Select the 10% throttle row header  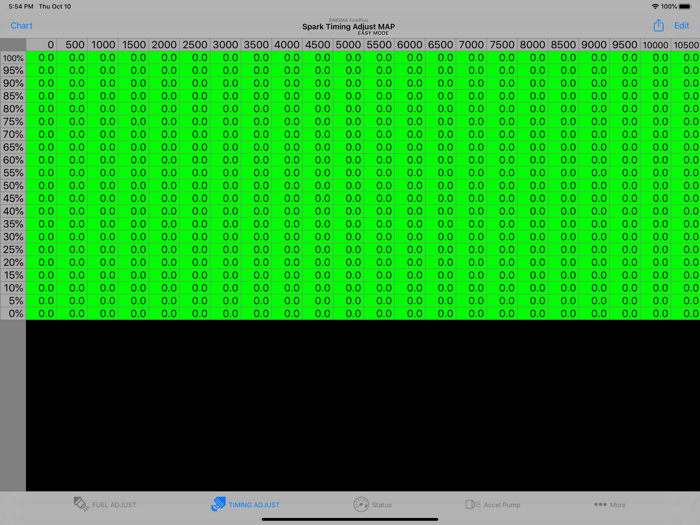click(13, 288)
